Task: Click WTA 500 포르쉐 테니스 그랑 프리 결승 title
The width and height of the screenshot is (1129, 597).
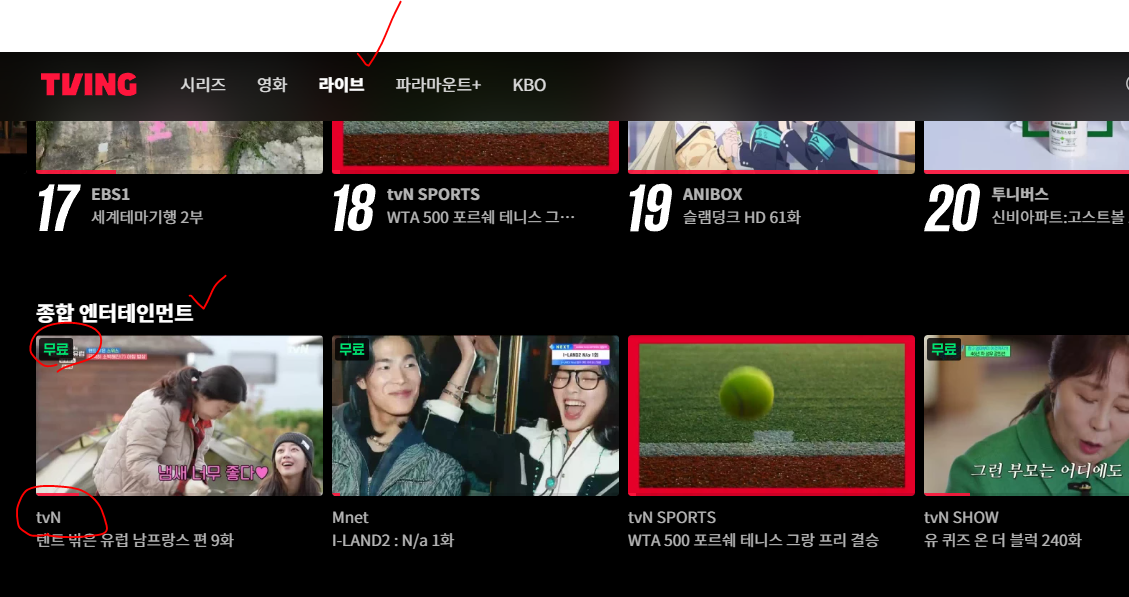Action: 753,540
